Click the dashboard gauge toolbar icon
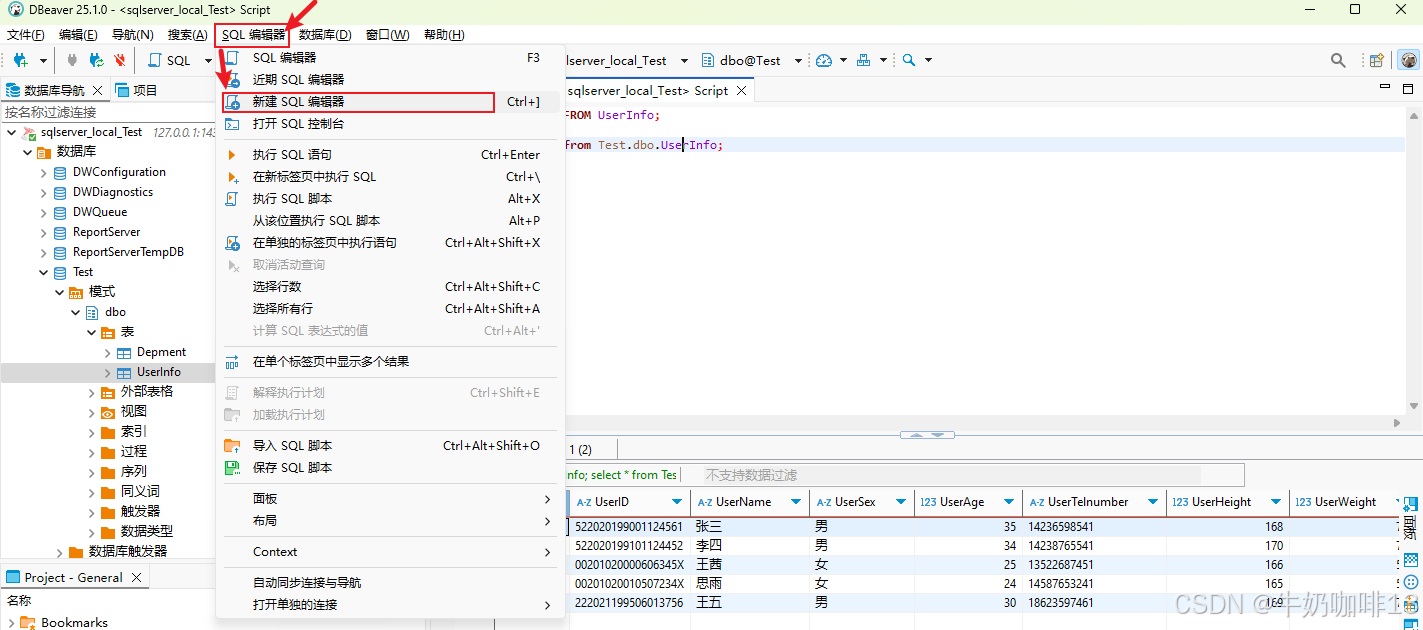1423x630 pixels. pyautogui.click(x=823, y=61)
